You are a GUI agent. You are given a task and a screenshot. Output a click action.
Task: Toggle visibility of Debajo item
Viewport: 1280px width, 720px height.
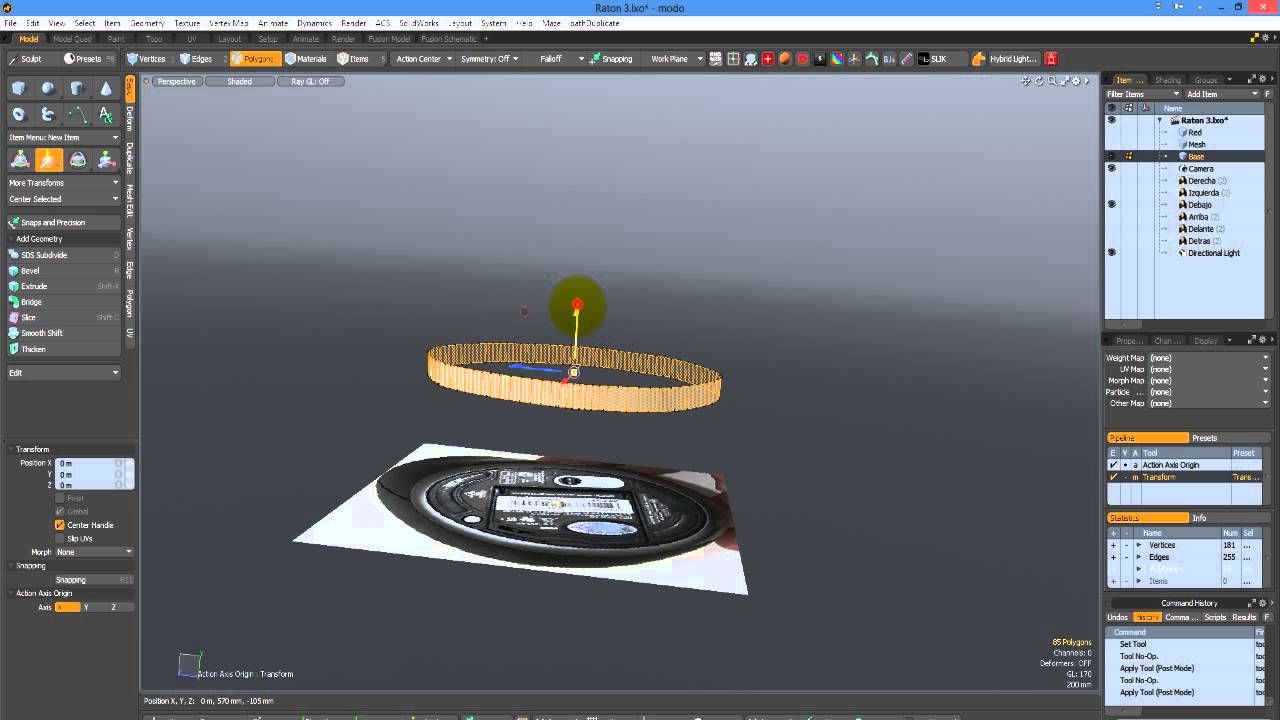coord(1111,204)
